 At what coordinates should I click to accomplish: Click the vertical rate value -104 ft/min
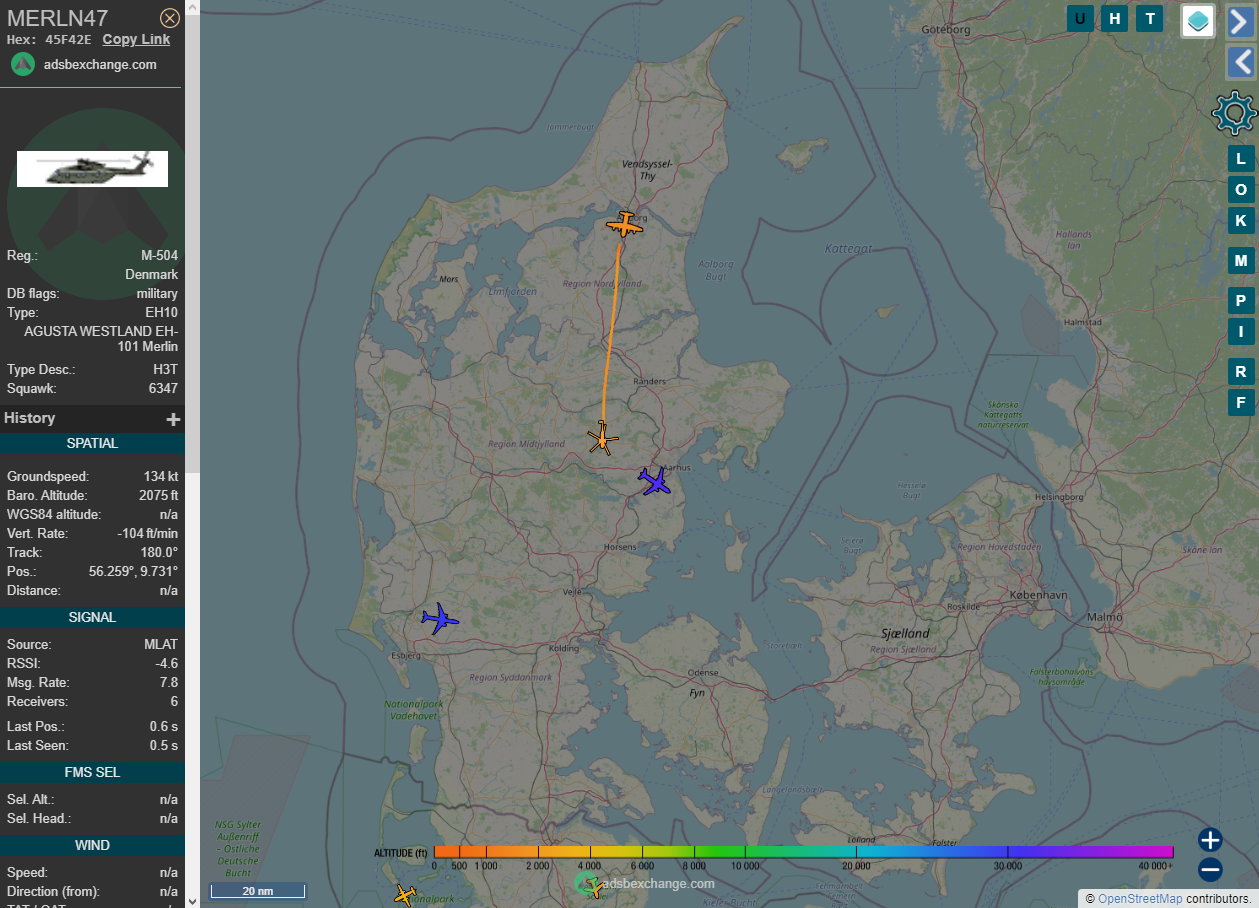(x=146, y=534)
